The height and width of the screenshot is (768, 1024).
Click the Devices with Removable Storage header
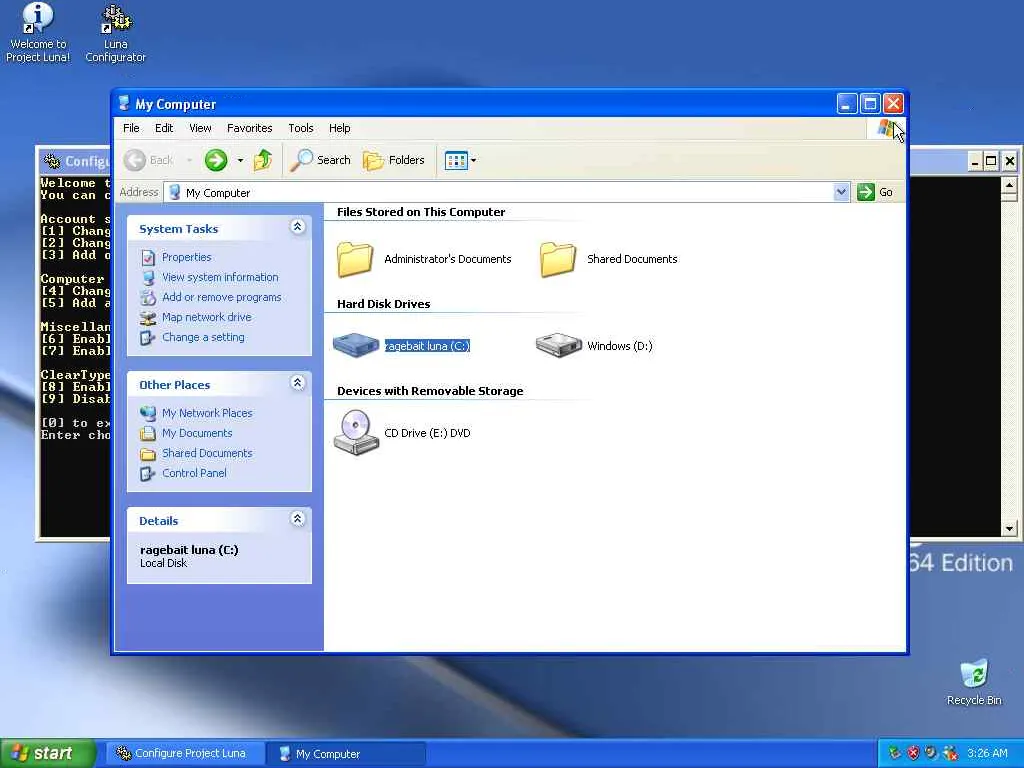point(430,391)
